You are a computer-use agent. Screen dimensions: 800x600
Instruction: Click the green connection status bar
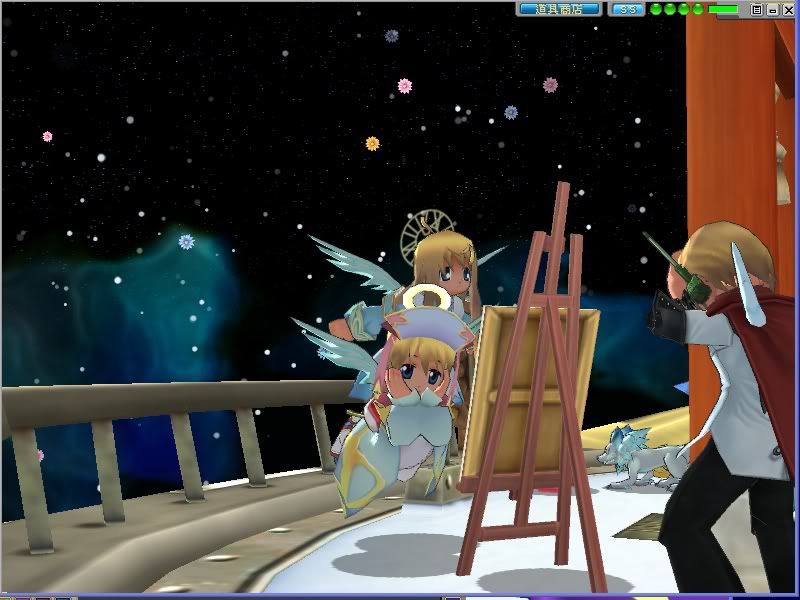tap(722, 9)
